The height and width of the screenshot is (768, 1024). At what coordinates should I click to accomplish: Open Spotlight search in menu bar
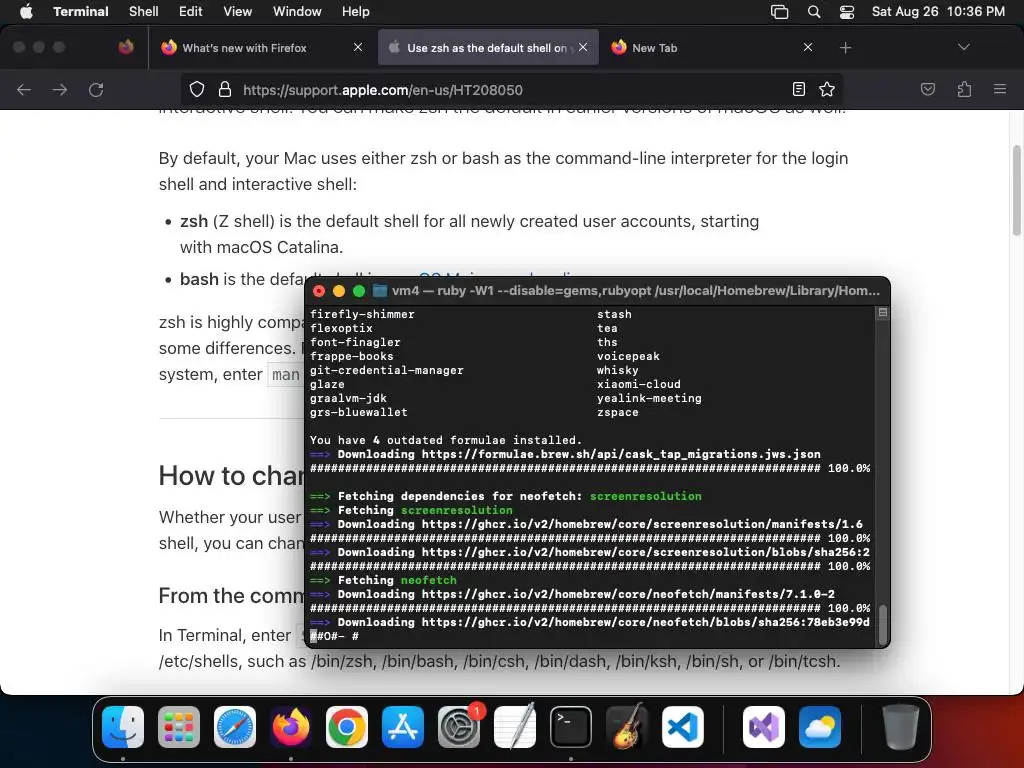(814, 12)
